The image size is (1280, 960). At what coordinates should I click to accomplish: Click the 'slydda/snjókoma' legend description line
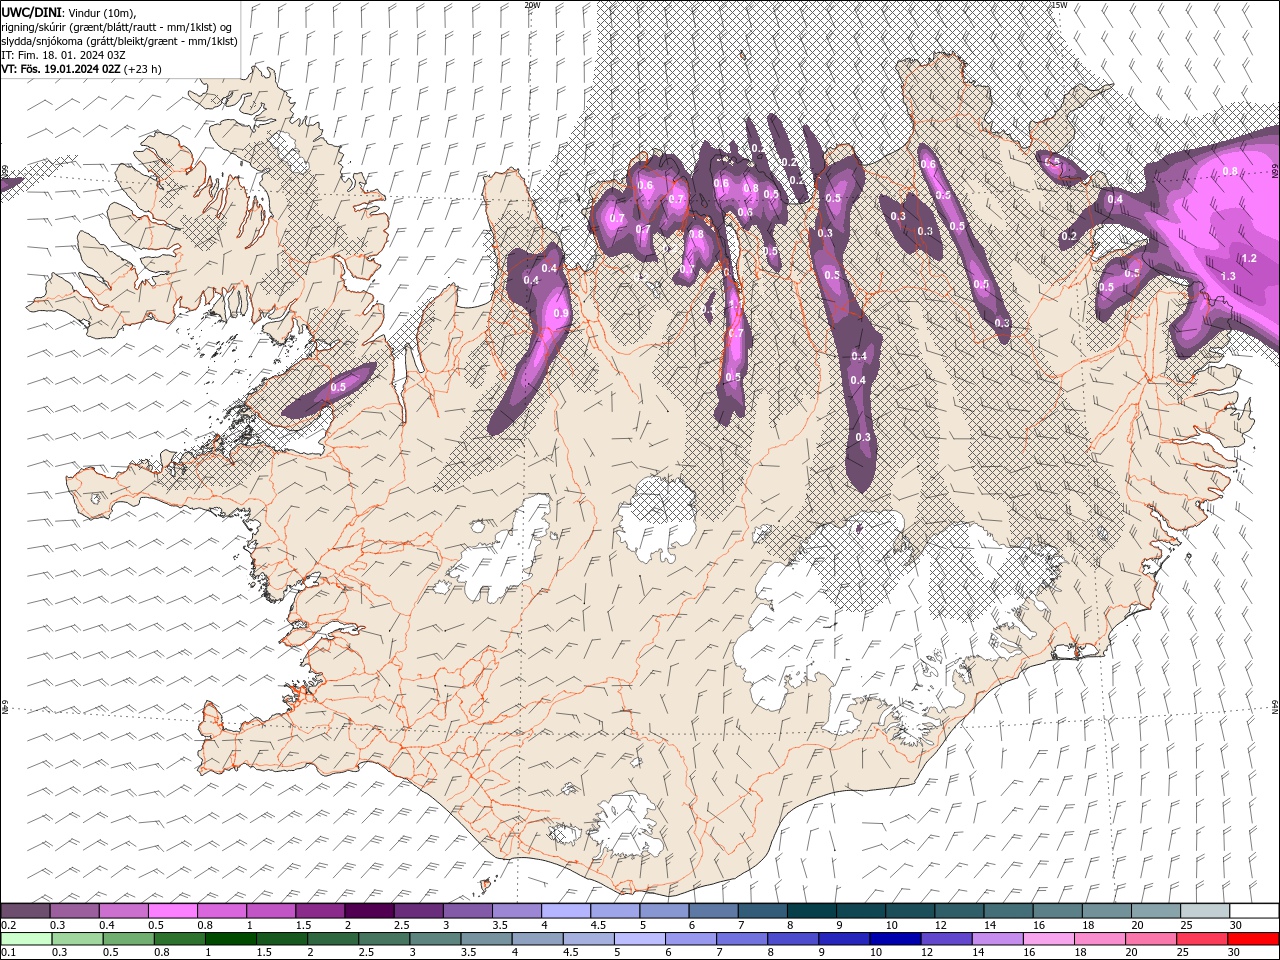coord(120,41)
